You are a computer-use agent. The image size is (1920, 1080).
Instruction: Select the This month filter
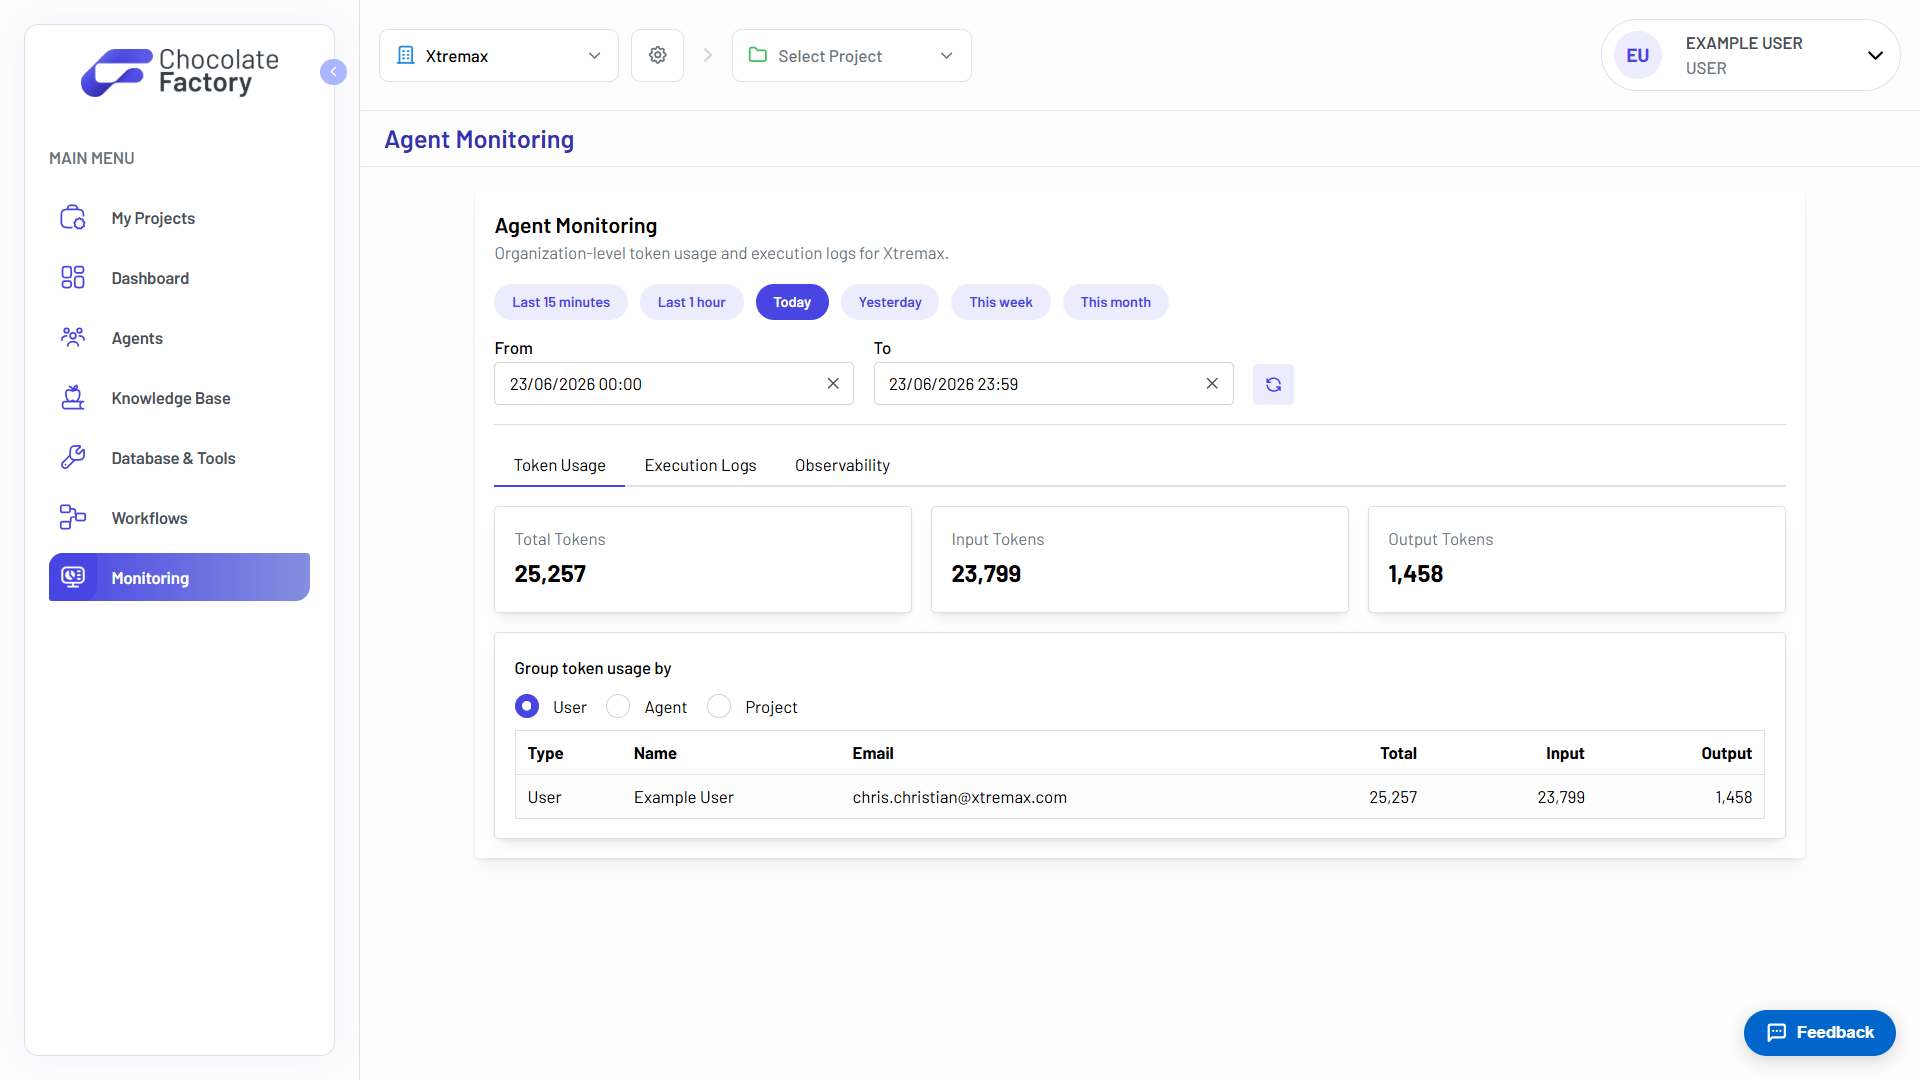point(1116,302)
